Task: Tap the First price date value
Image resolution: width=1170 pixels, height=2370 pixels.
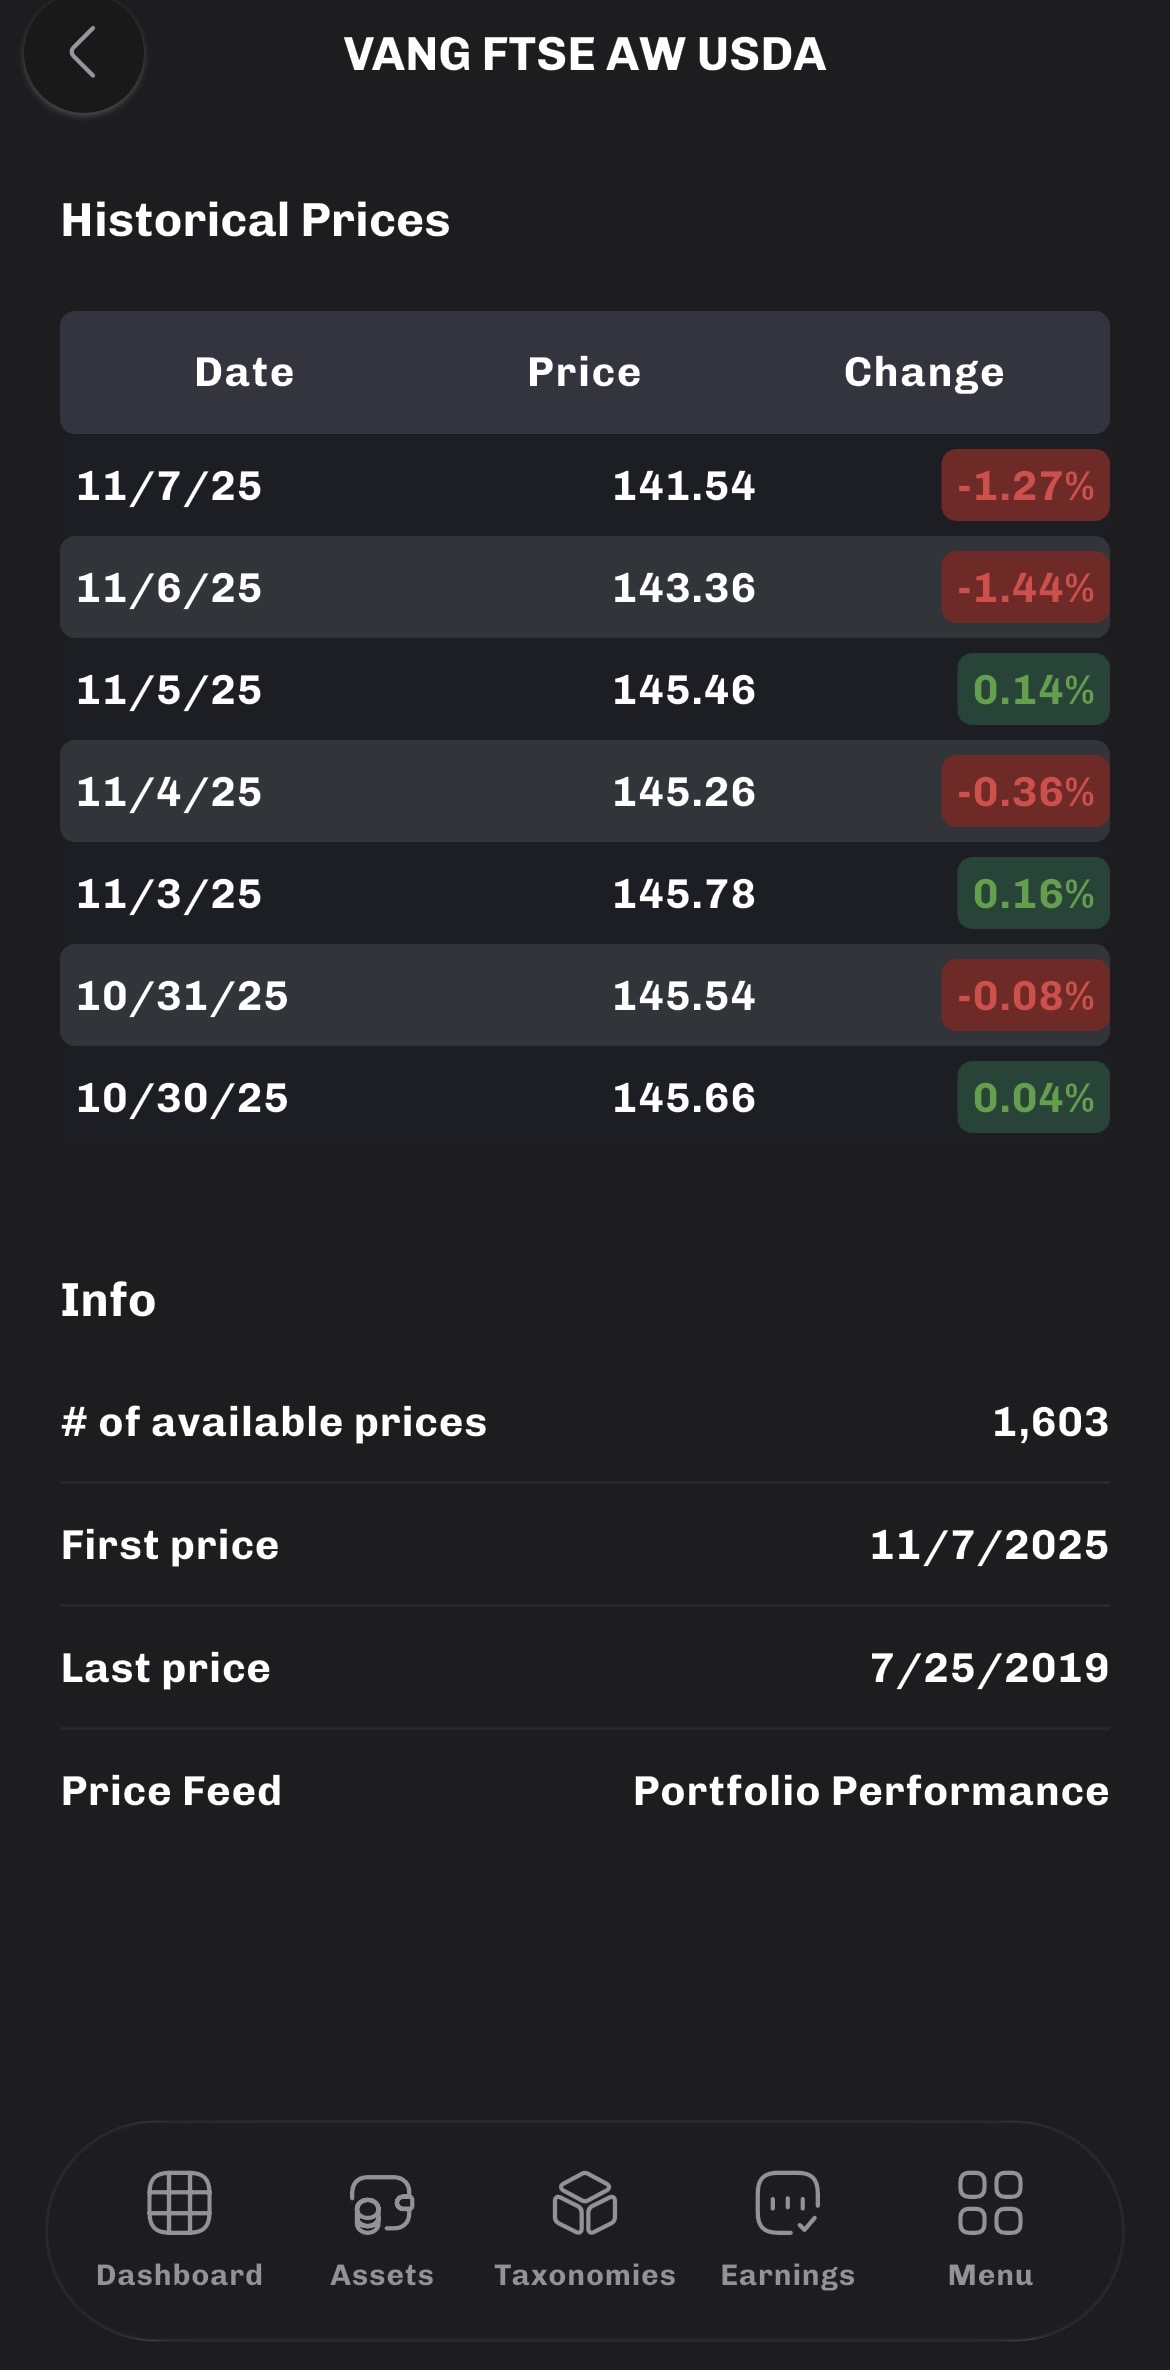Action: pos(989,1545)
